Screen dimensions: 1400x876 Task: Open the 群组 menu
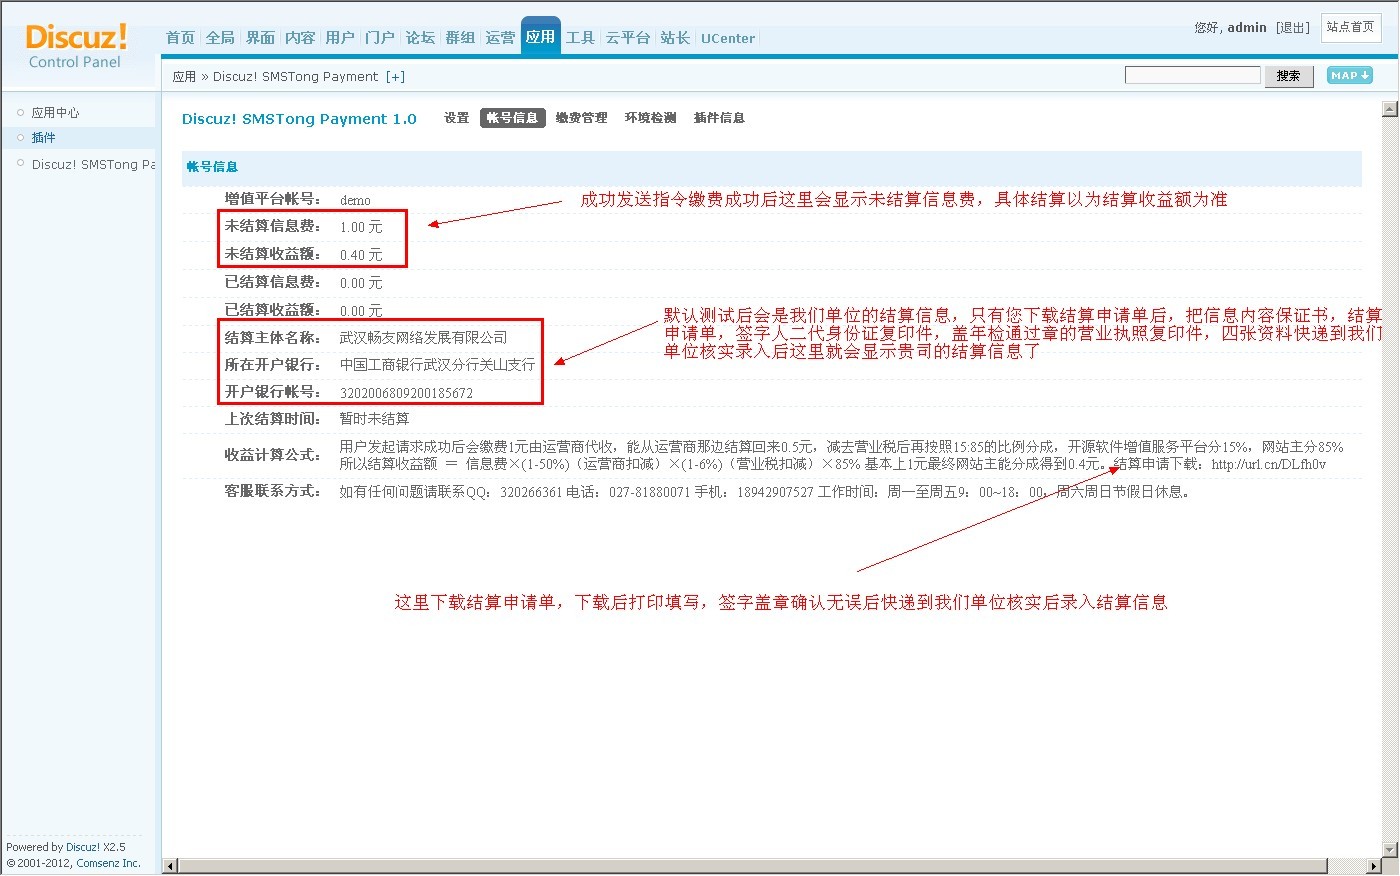tap(460, 38)
